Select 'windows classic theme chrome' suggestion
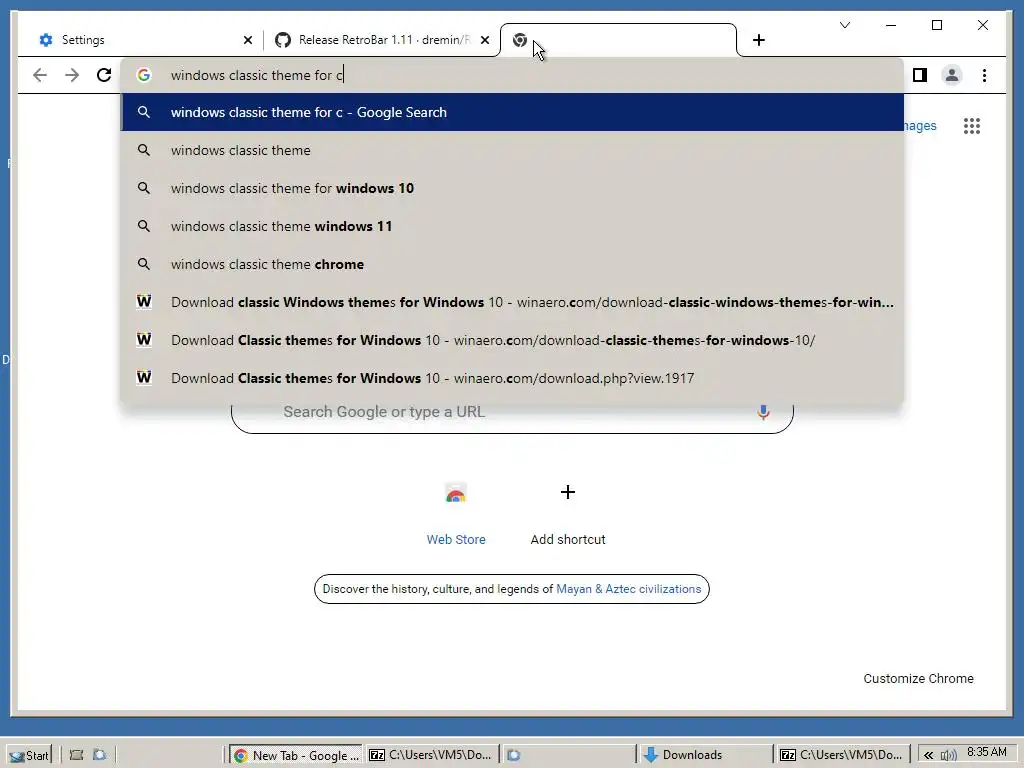 coord(512,264)
